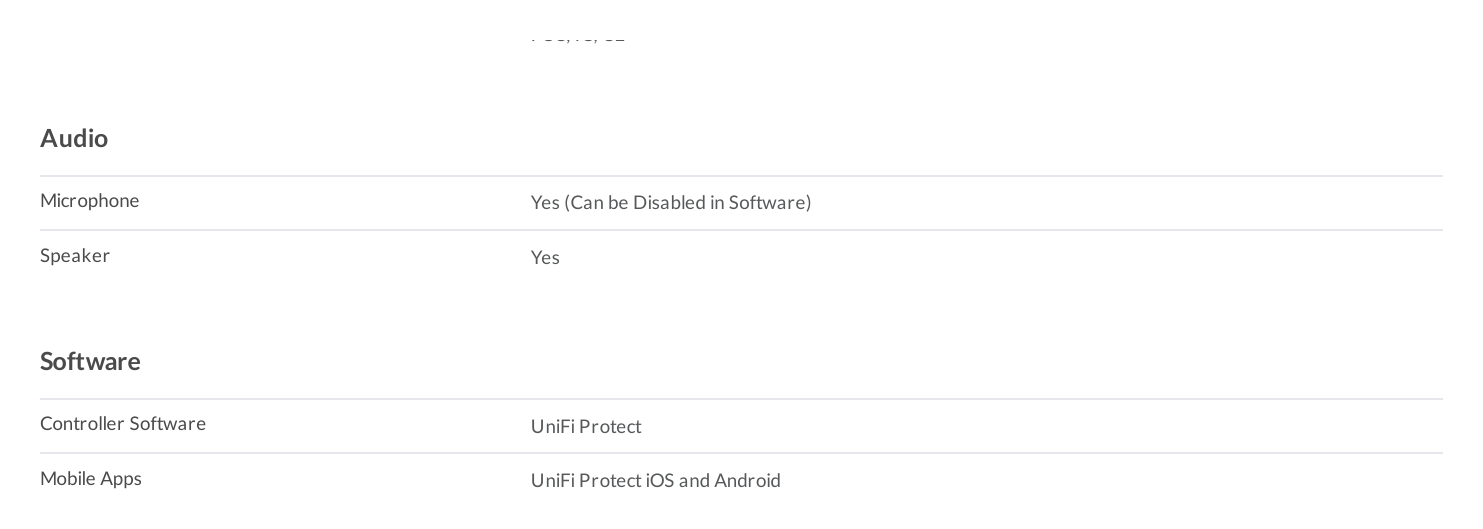Click the "Yes (Can be Disabled in Software)" value
This screenshot has height=529, width=1483.
[x=671, y=203]
